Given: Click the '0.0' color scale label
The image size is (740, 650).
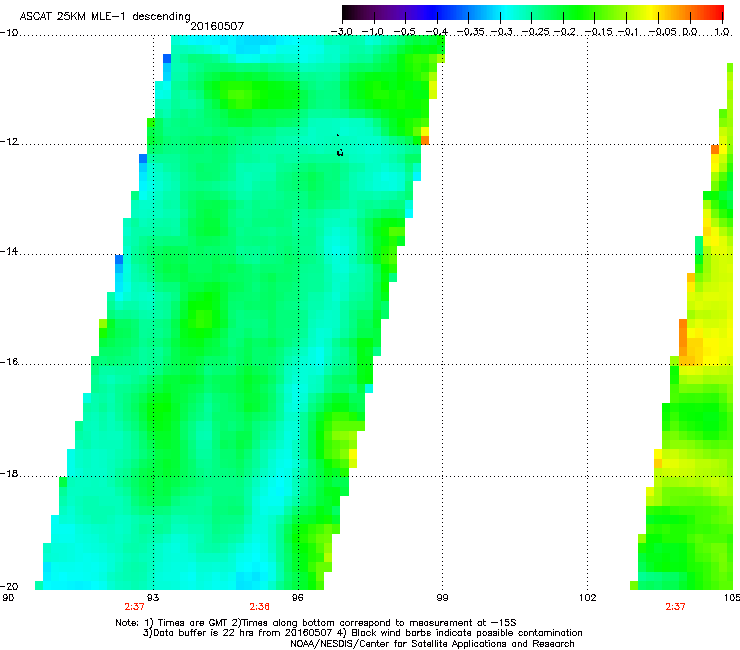Looking at the screenshot, I should [690, 32].
